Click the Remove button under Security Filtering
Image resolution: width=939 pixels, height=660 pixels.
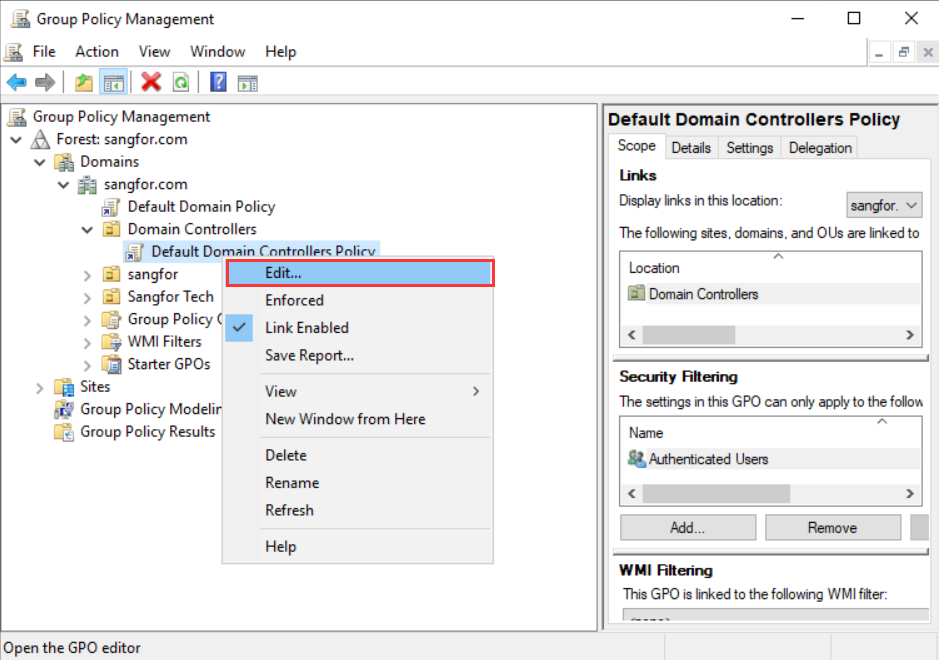[832, 528]
